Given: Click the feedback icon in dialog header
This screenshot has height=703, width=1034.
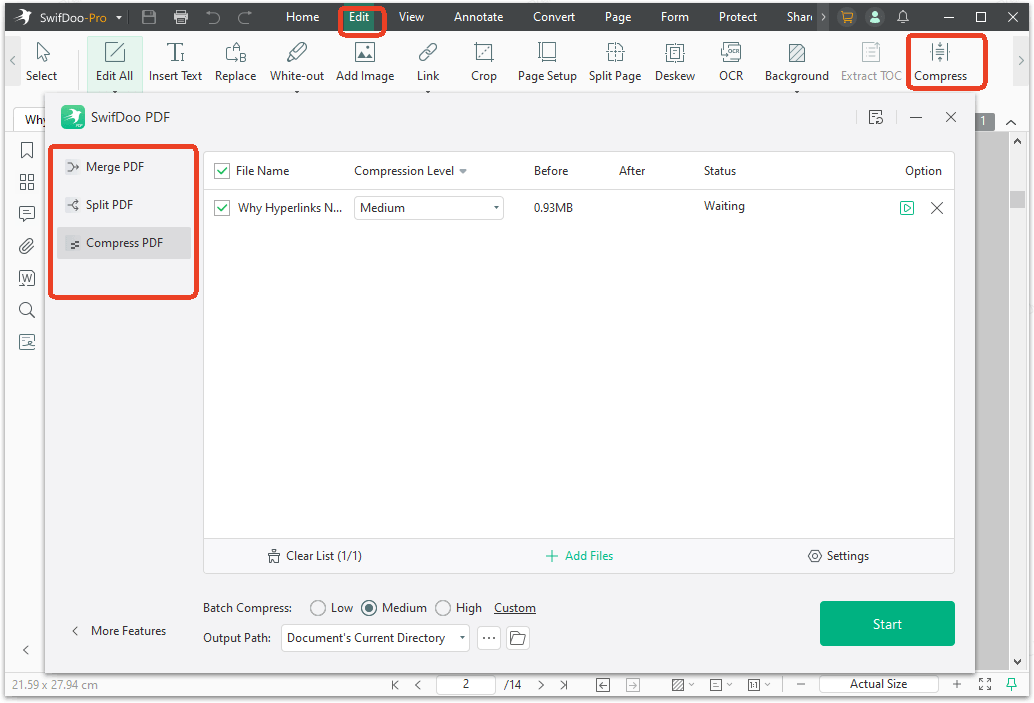Looking at the screenshot, I should pos(876,117).
